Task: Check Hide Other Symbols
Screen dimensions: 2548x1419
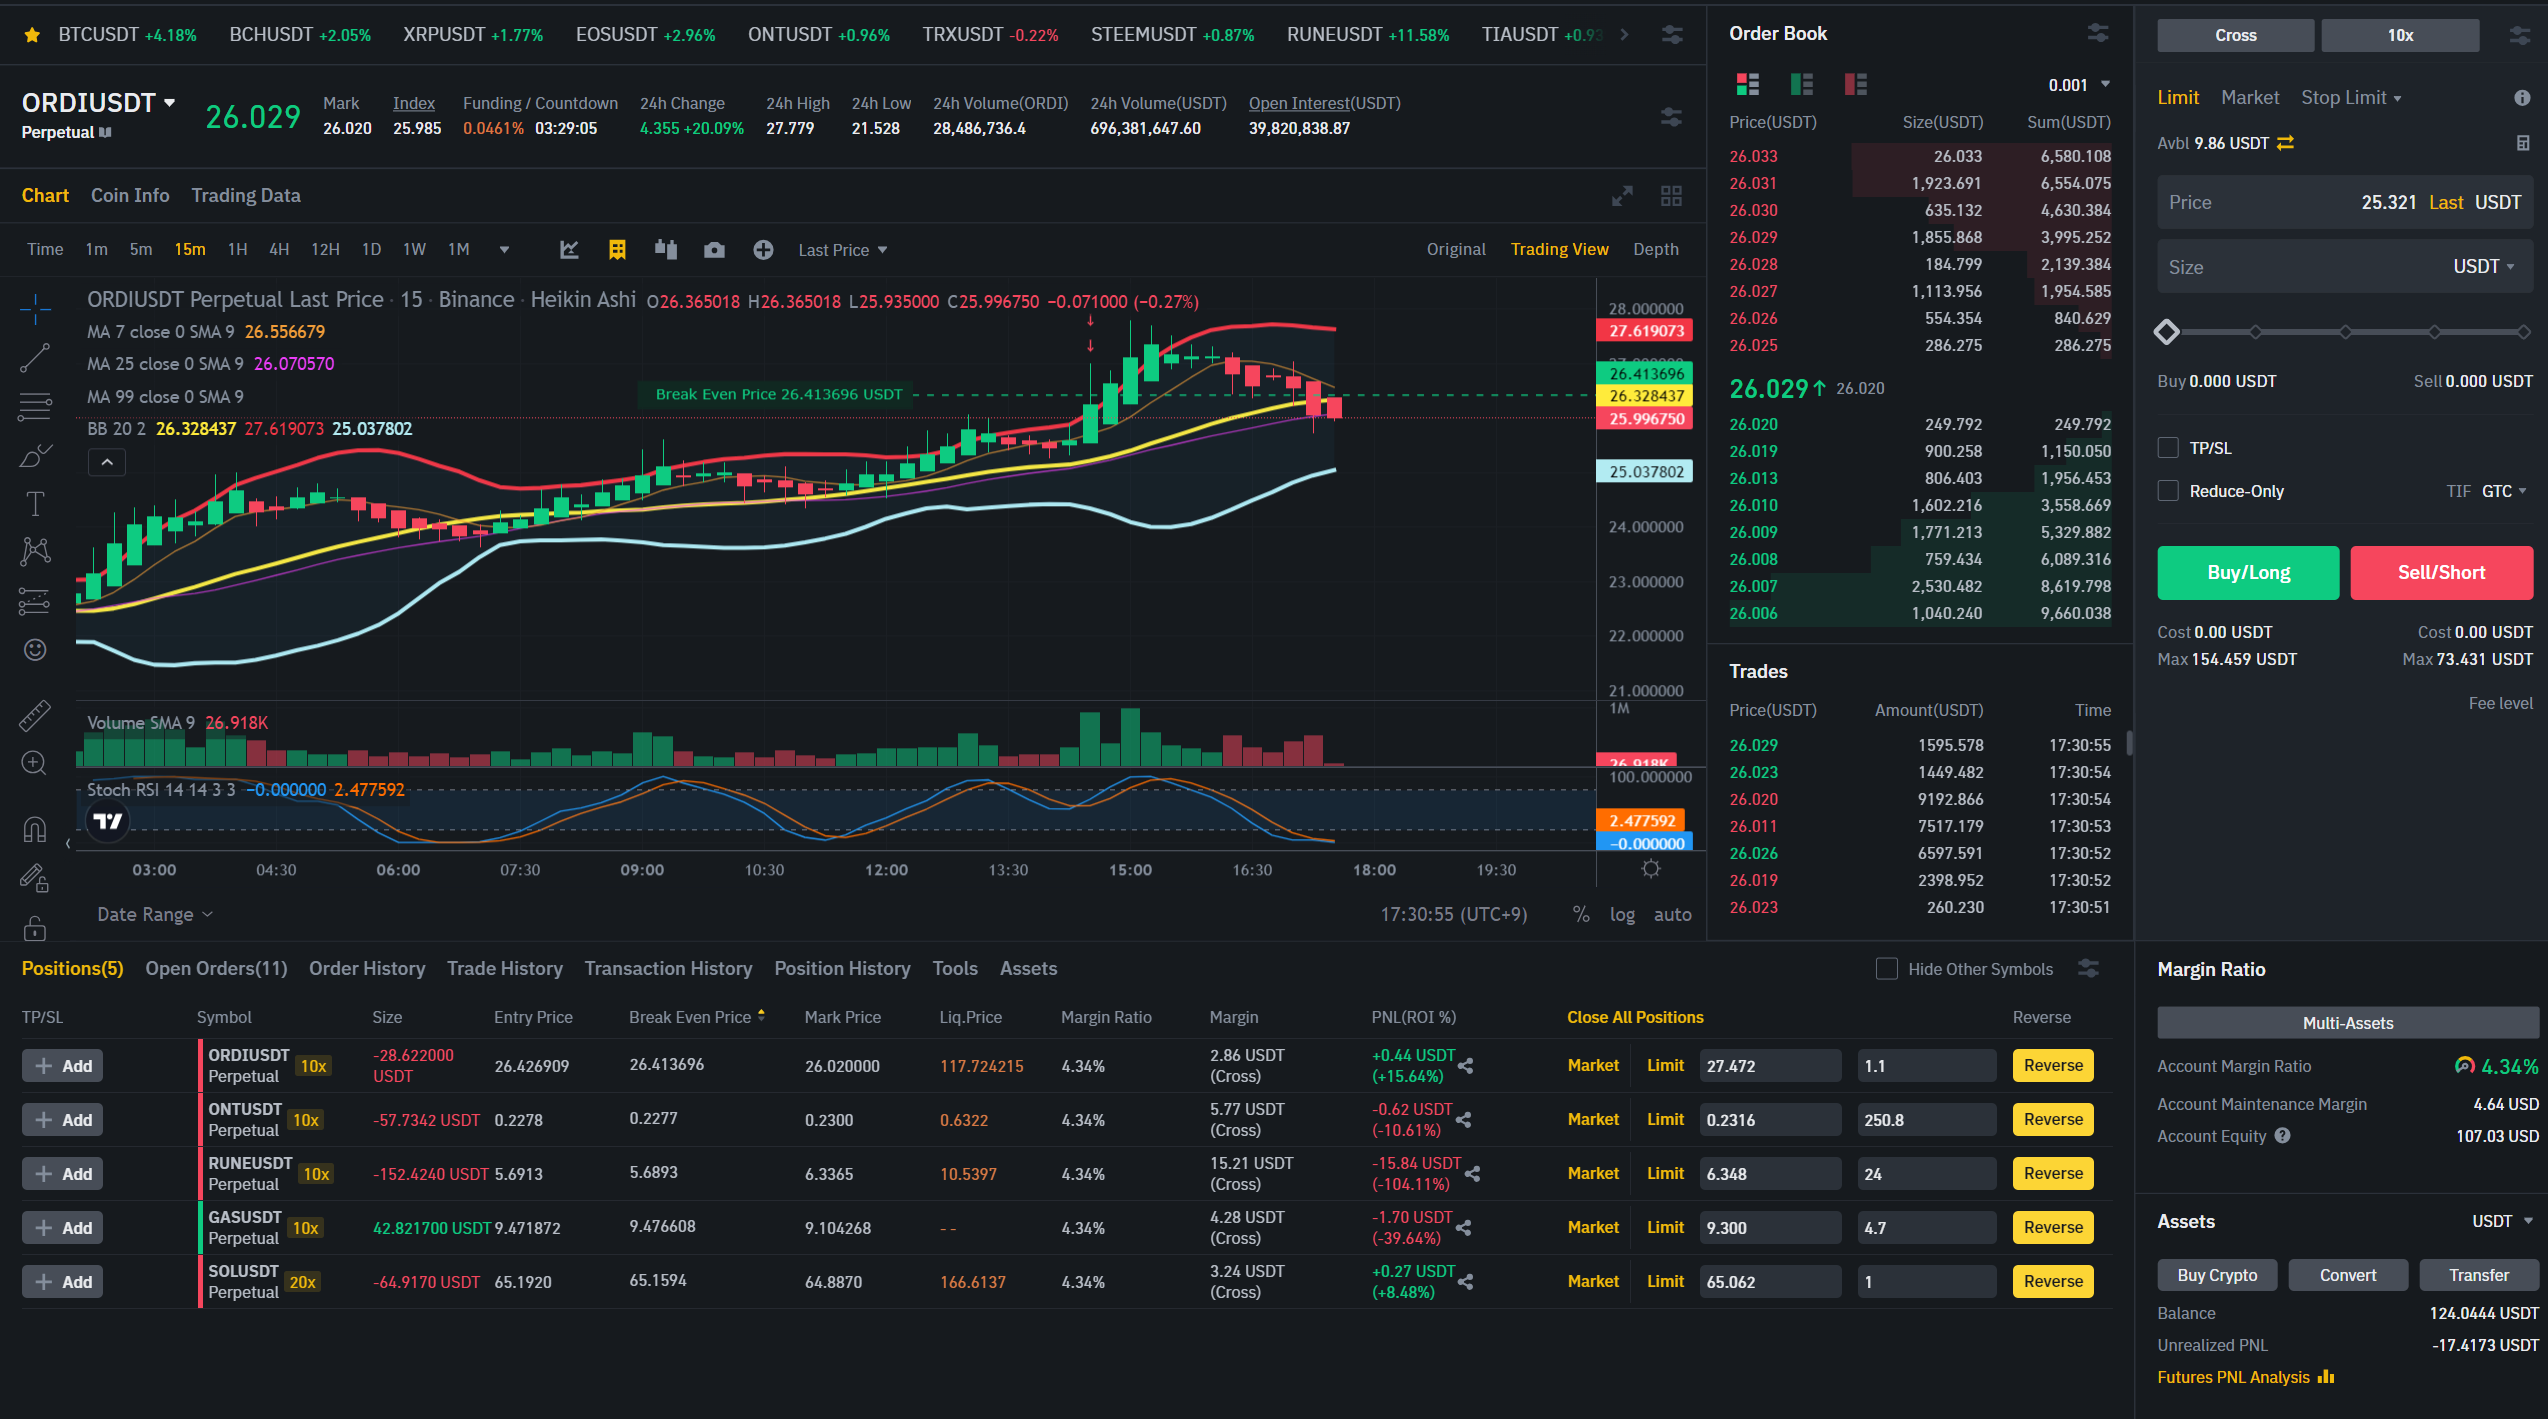Action: tap(1887, 969)
